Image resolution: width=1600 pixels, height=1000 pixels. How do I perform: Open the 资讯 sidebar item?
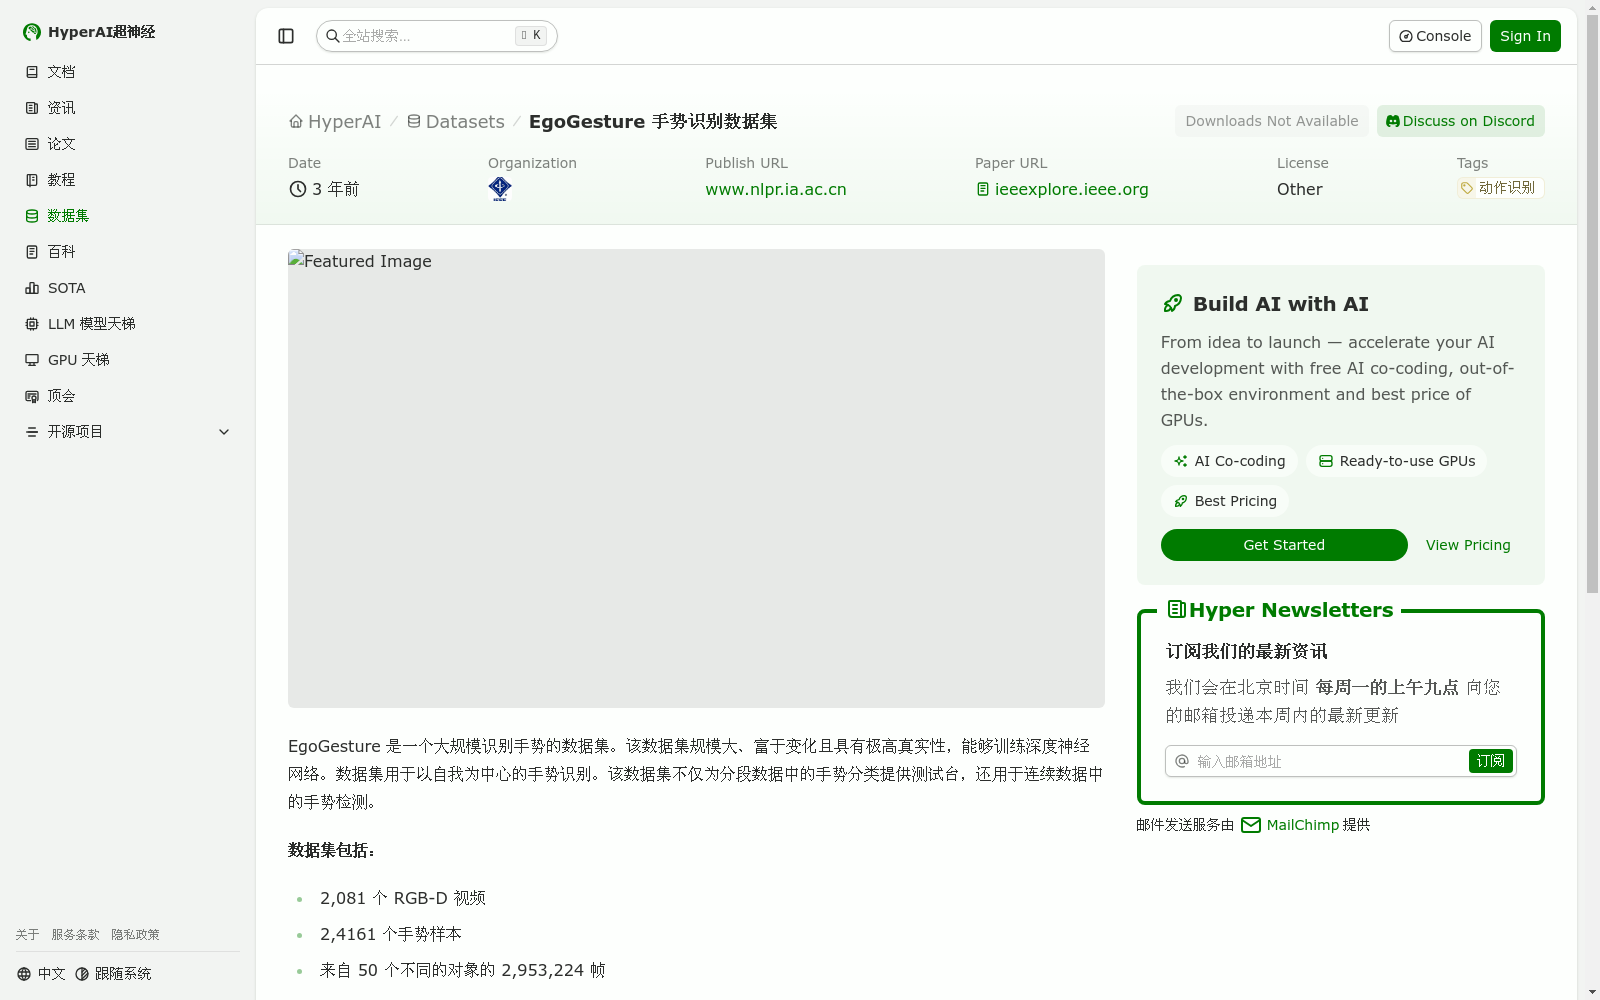[x=128, y=108]
